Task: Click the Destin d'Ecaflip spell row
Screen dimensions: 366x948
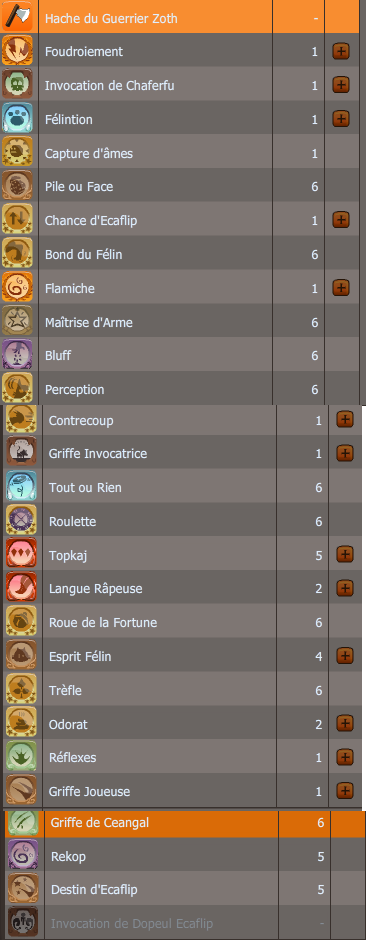Action: click(185, 889)
